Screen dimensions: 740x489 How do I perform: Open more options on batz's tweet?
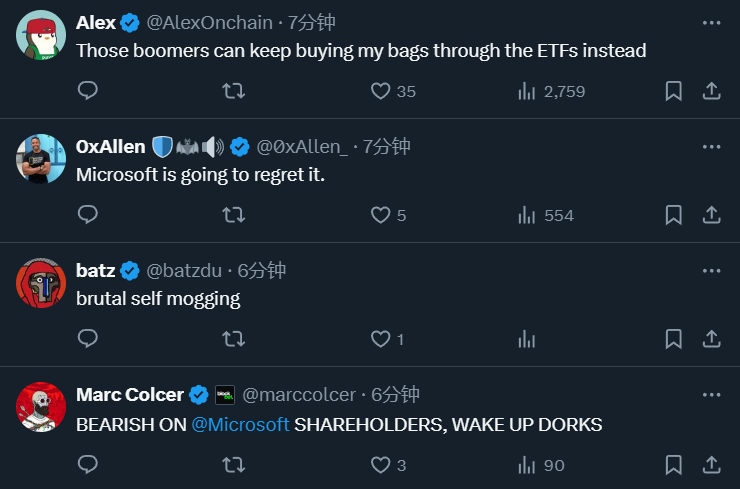tap(711, 270)
